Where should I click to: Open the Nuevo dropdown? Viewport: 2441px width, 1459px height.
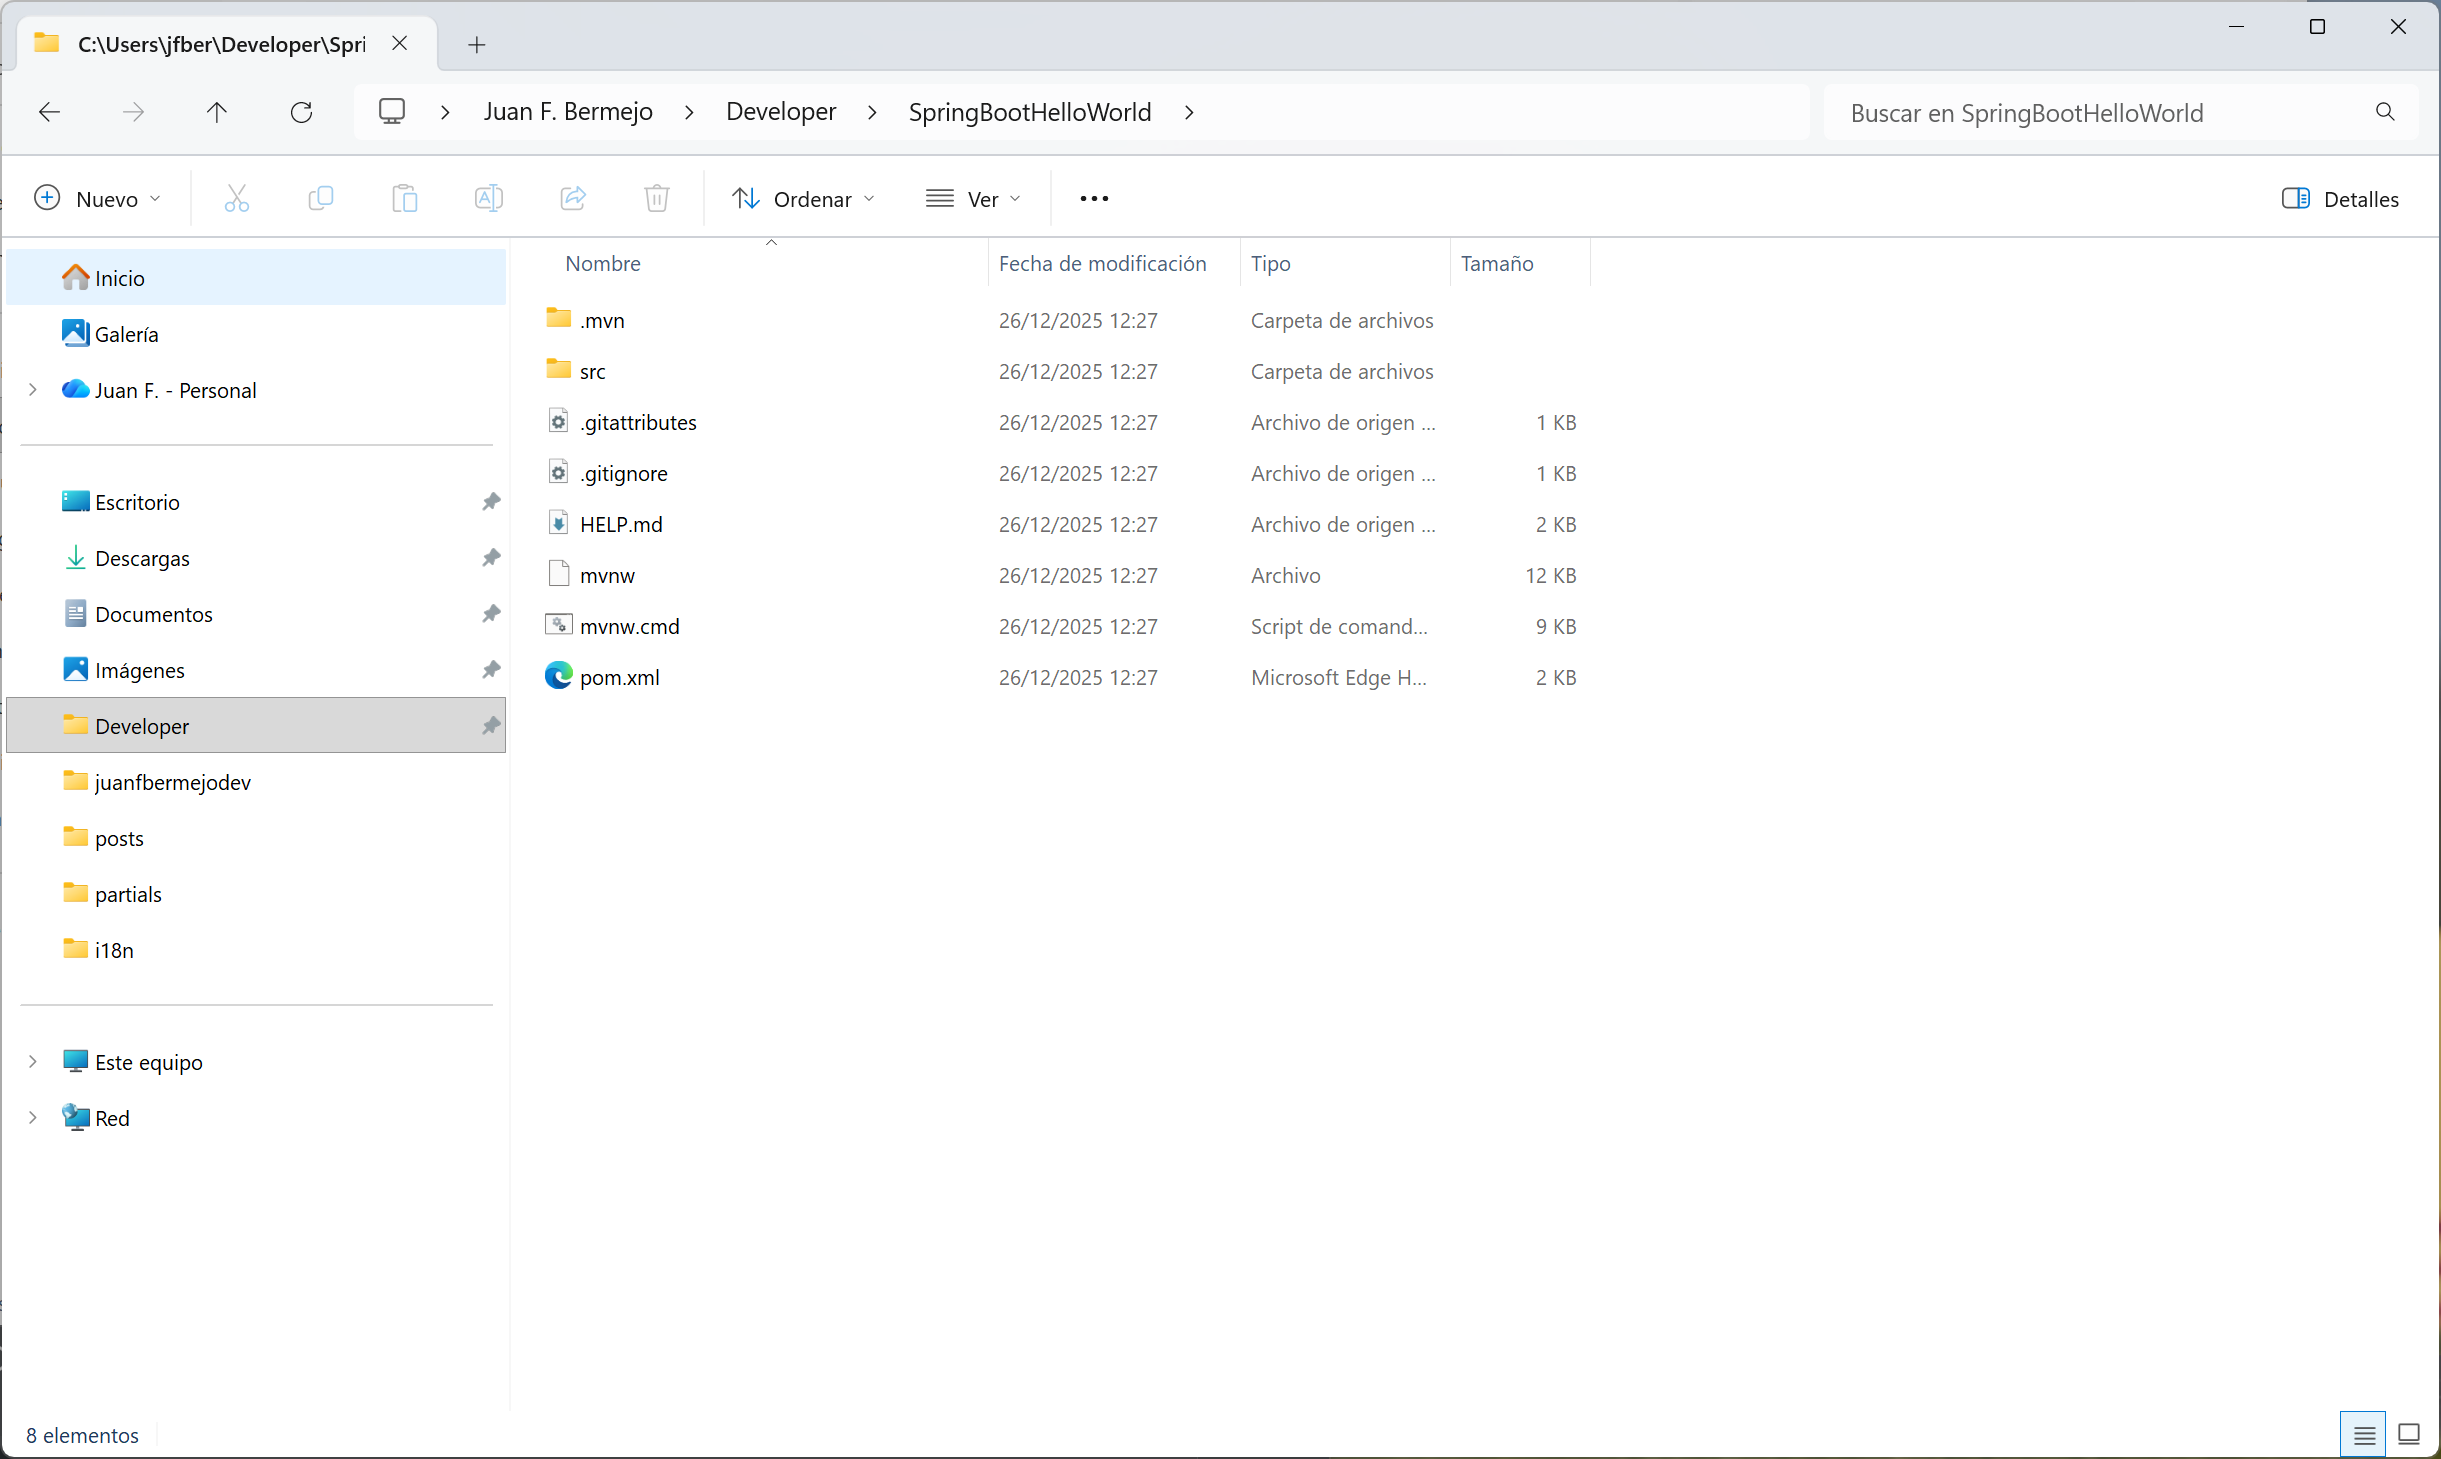click(x=98, y=198)
